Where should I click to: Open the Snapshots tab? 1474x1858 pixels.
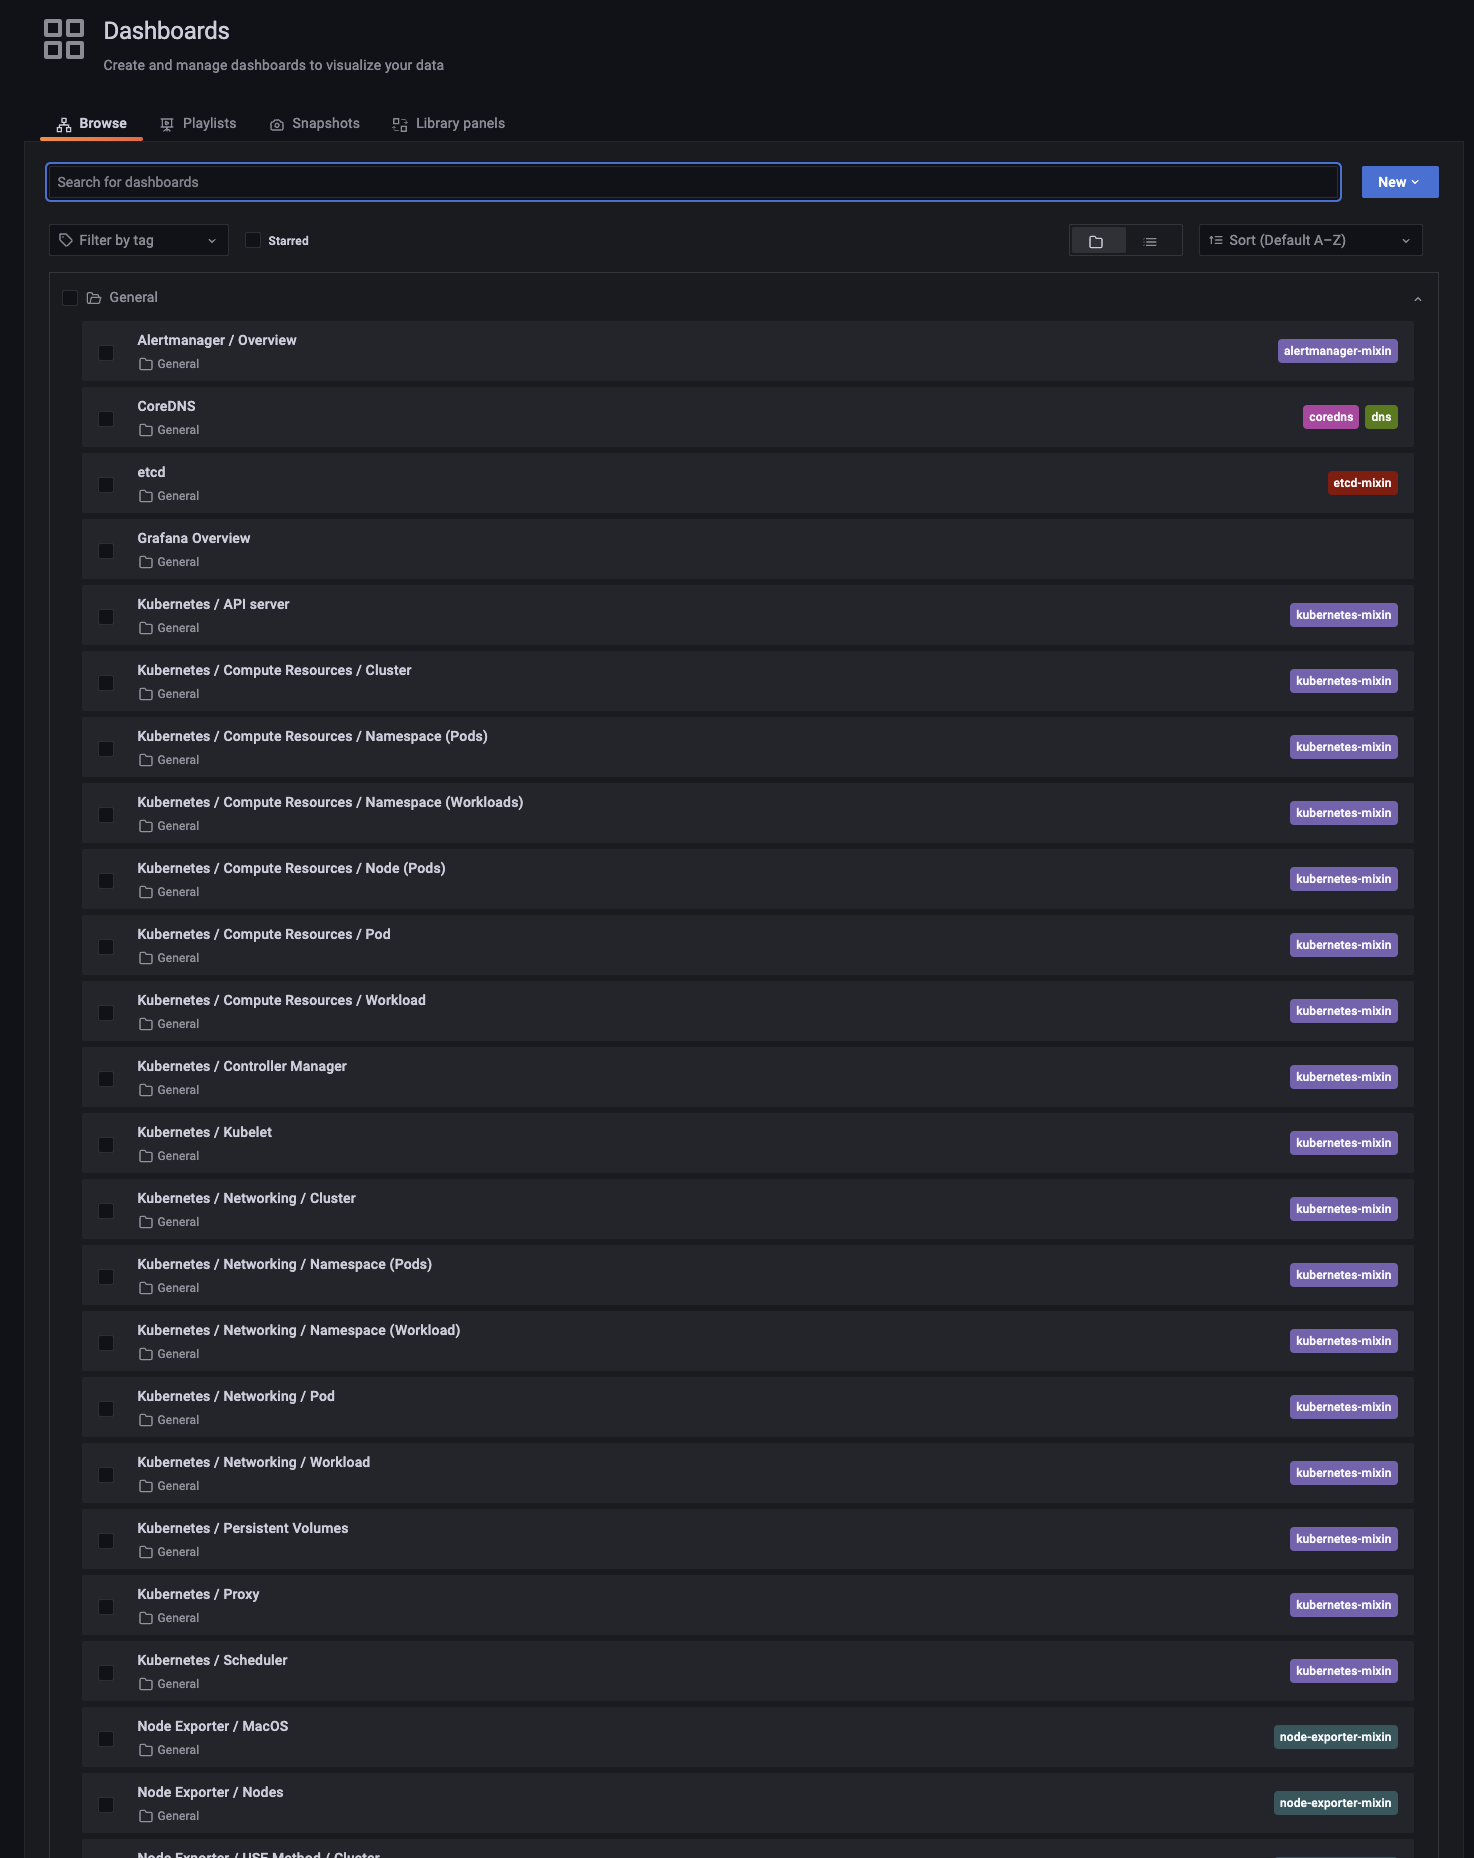(x=314, y=124)
